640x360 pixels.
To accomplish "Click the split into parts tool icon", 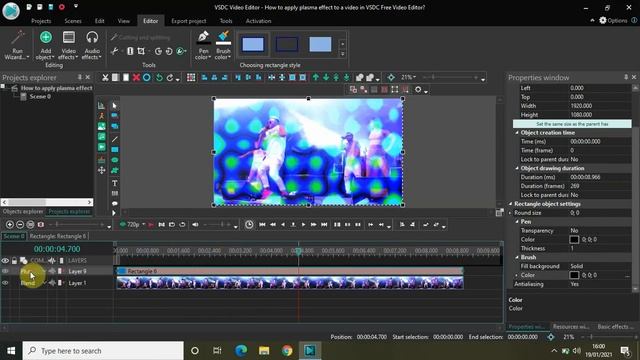I will (130, 51).
